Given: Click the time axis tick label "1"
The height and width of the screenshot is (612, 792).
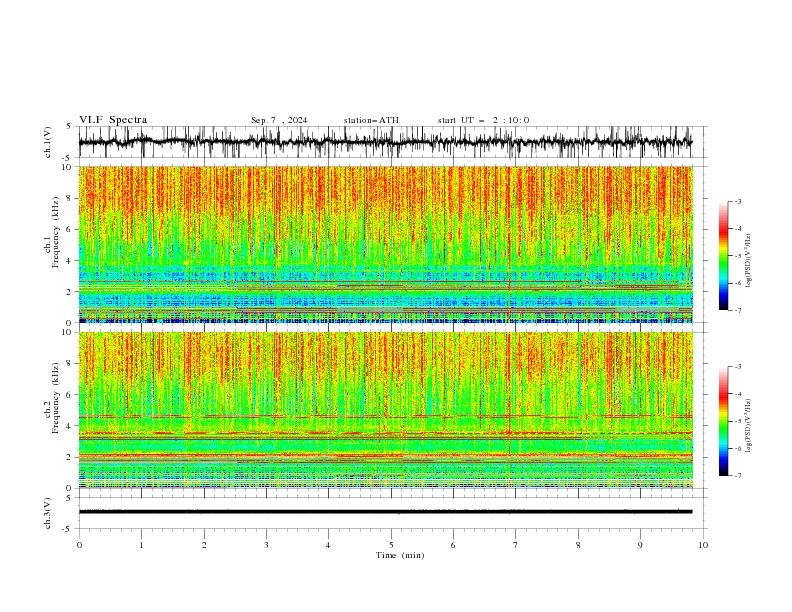Looking at the screenshot, I should click(x=141, y=545).
